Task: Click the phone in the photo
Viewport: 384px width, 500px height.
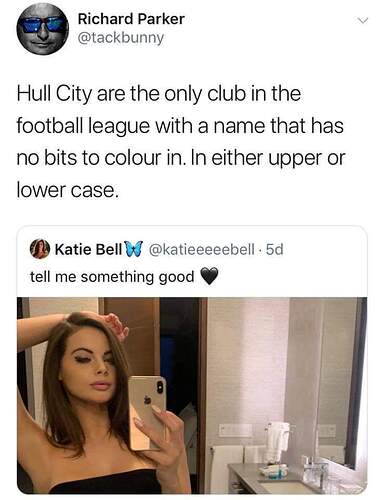Action: click(147, 412)
